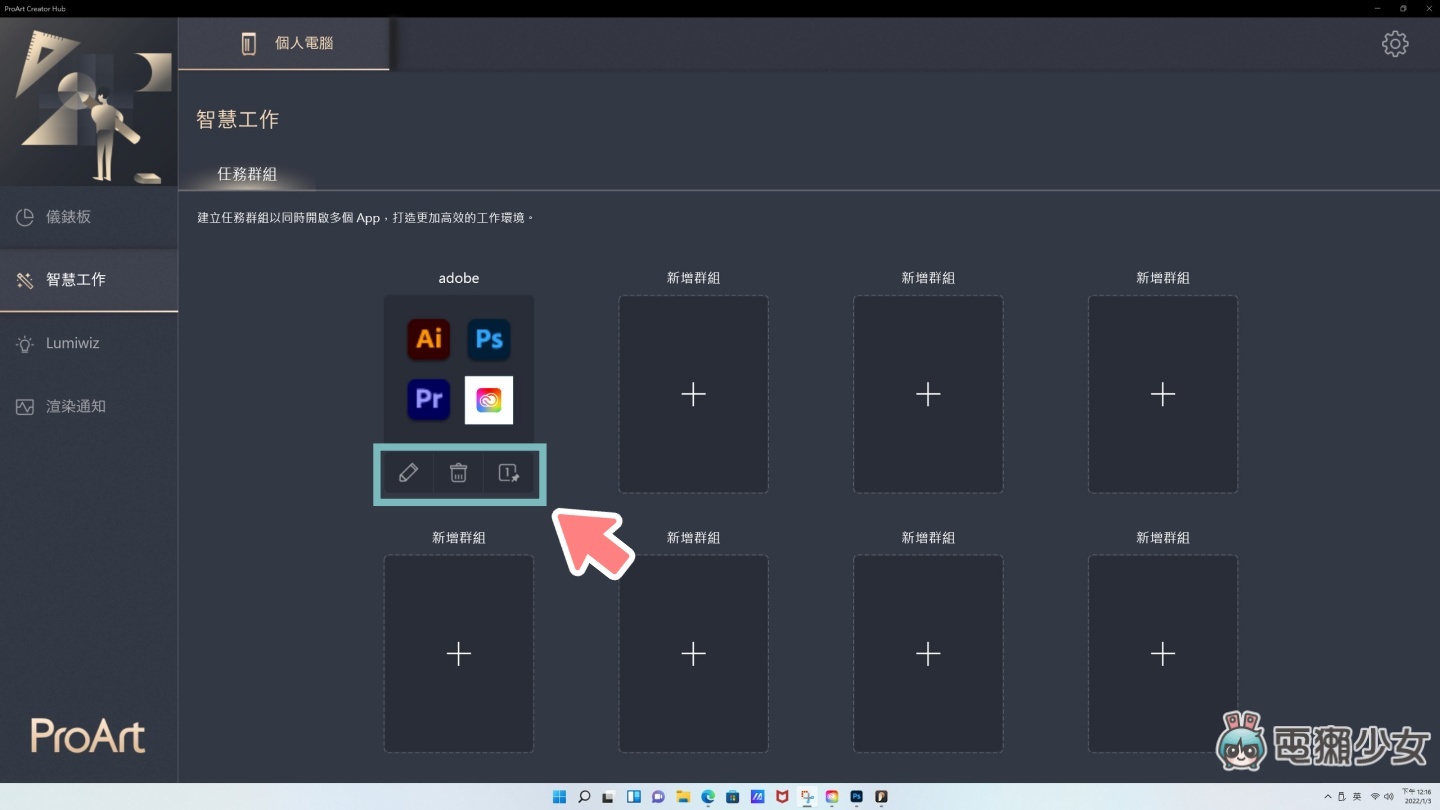Open the Creative Cloud icon in adobe group

coord(488,399)
